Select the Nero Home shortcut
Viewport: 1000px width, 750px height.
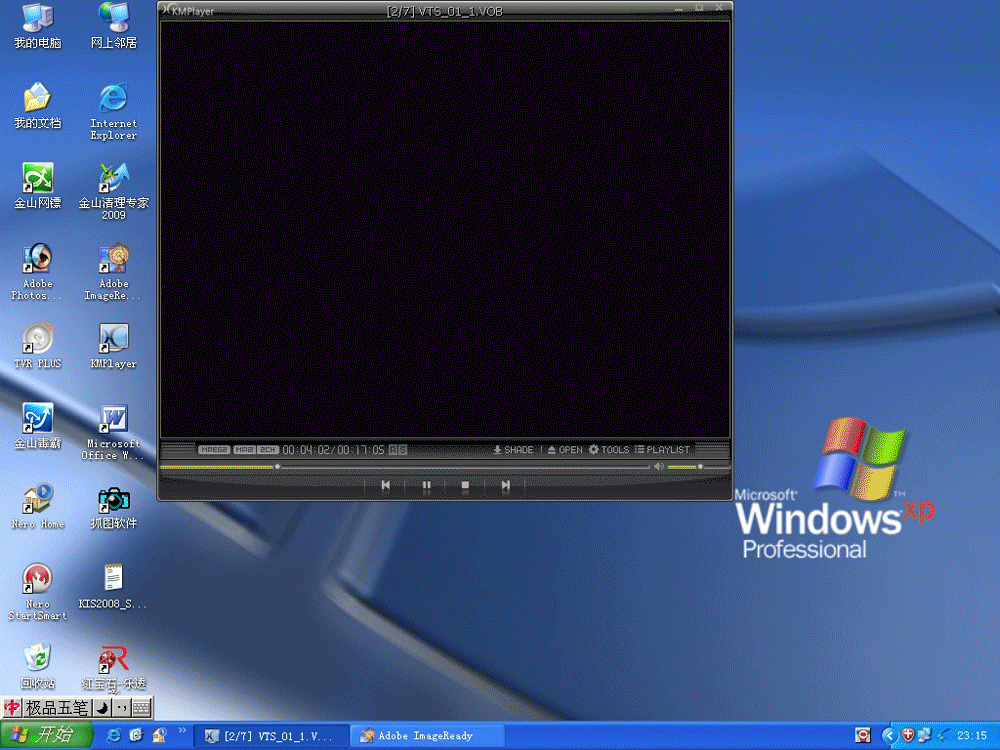click(x=38, y=506)
